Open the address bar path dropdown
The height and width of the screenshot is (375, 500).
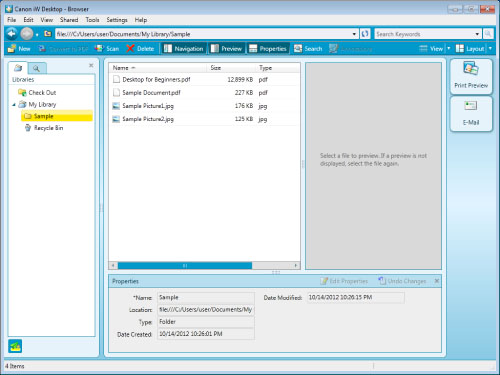pos(354,34)
